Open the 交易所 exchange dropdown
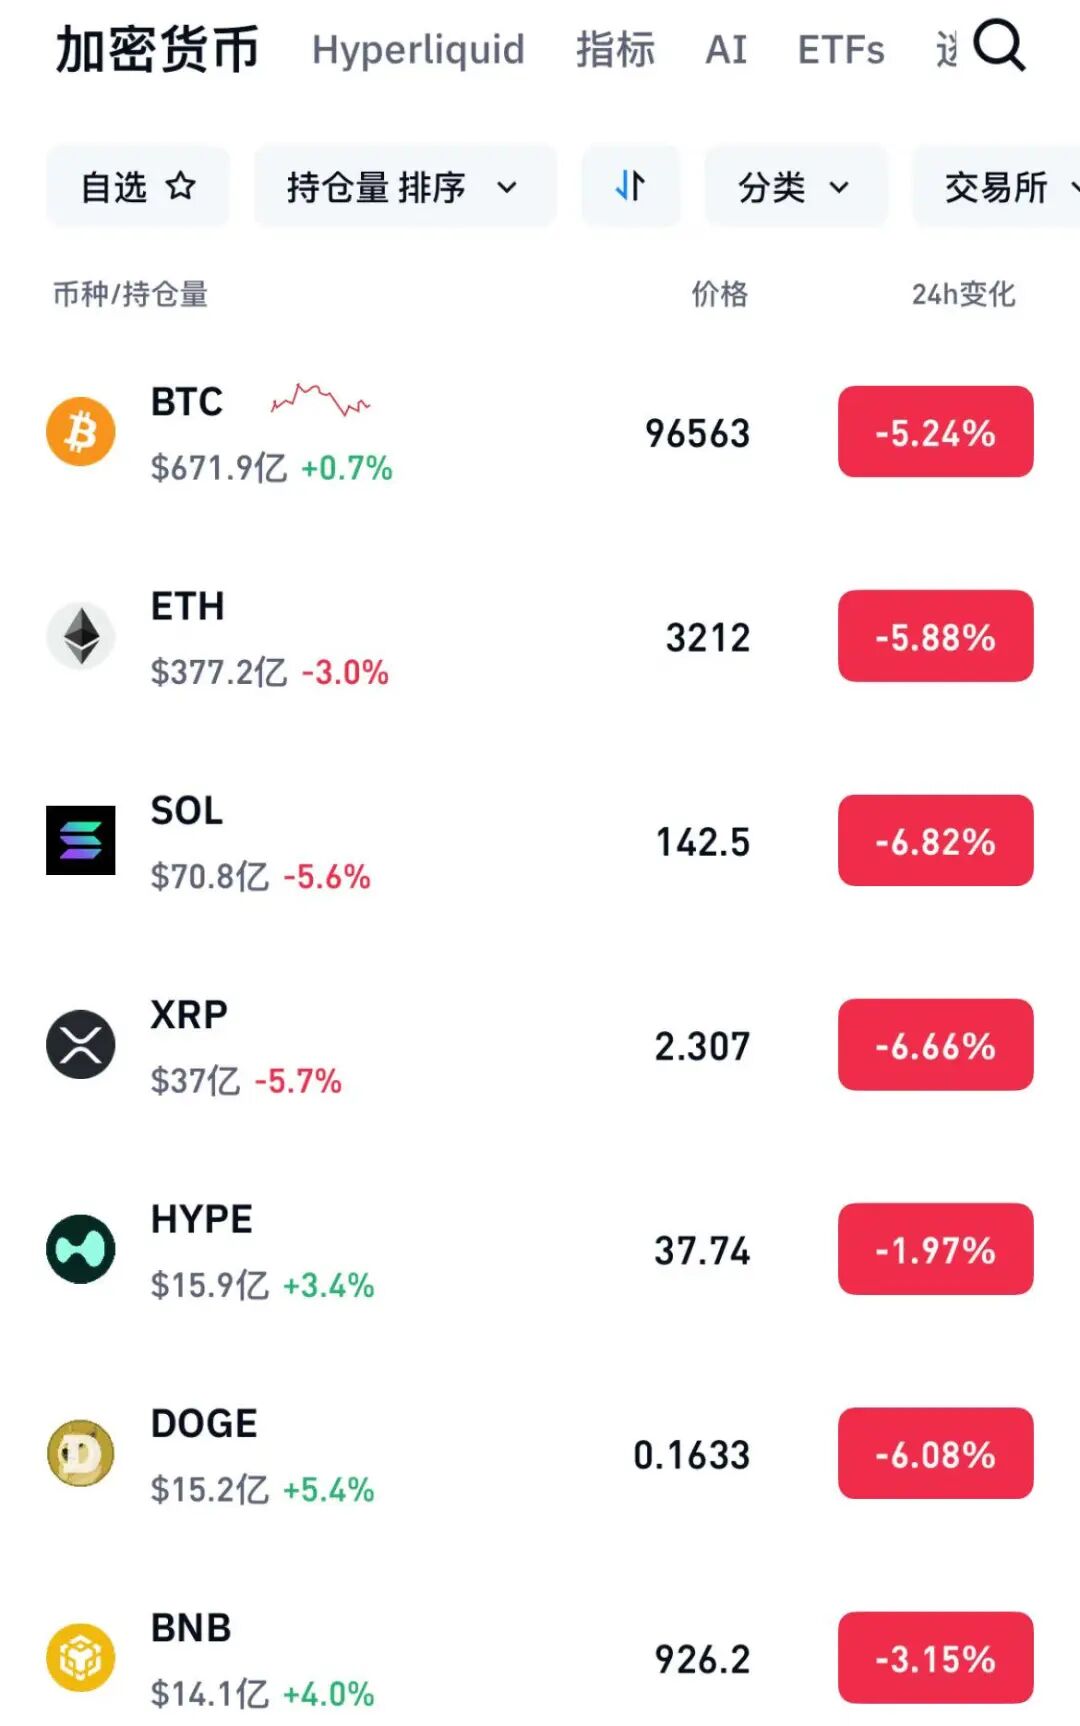 [x=1000, y=186]
